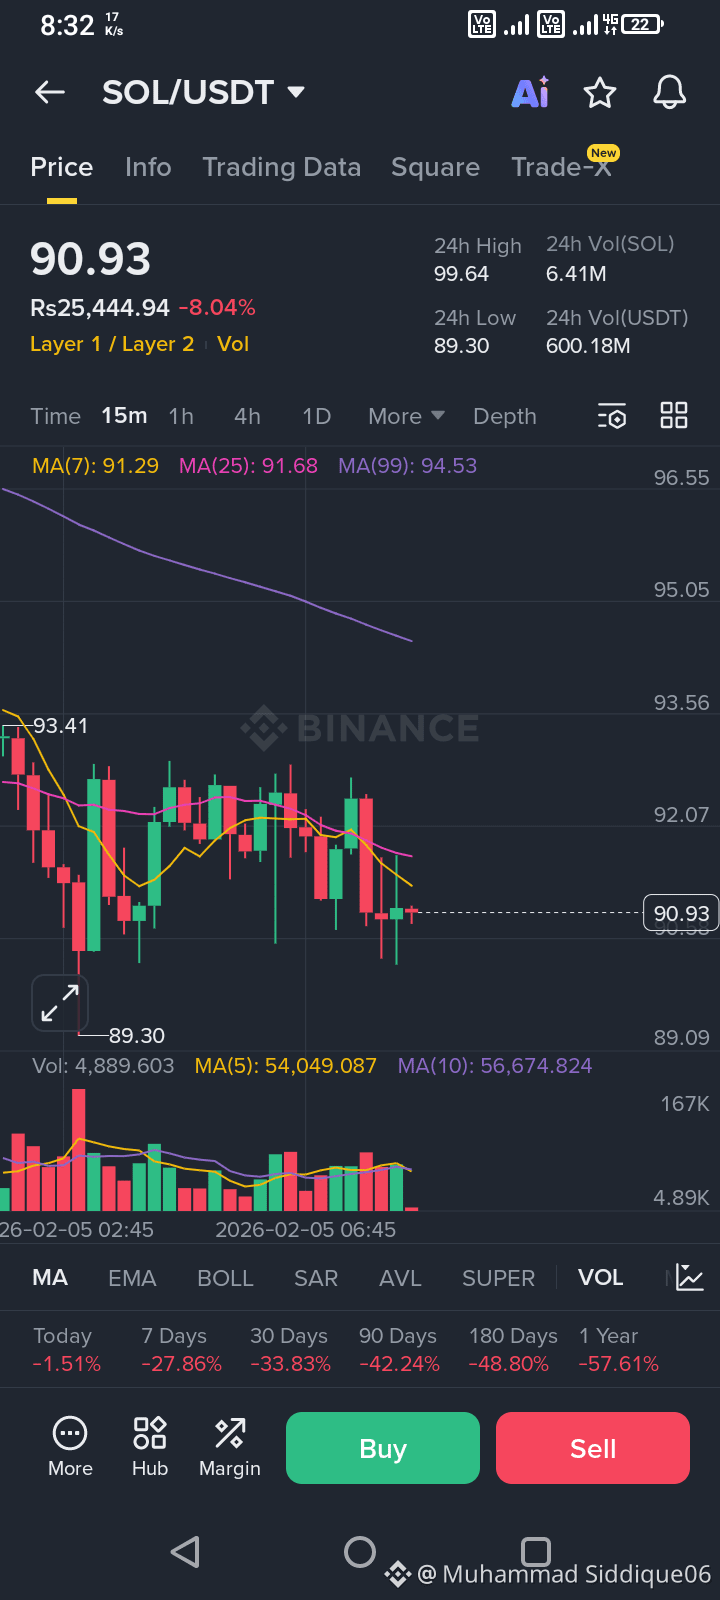This screenshot has height=1600, width=720.
Task: Tap the Android home navigation button
Action: (x=360, y=1552)
